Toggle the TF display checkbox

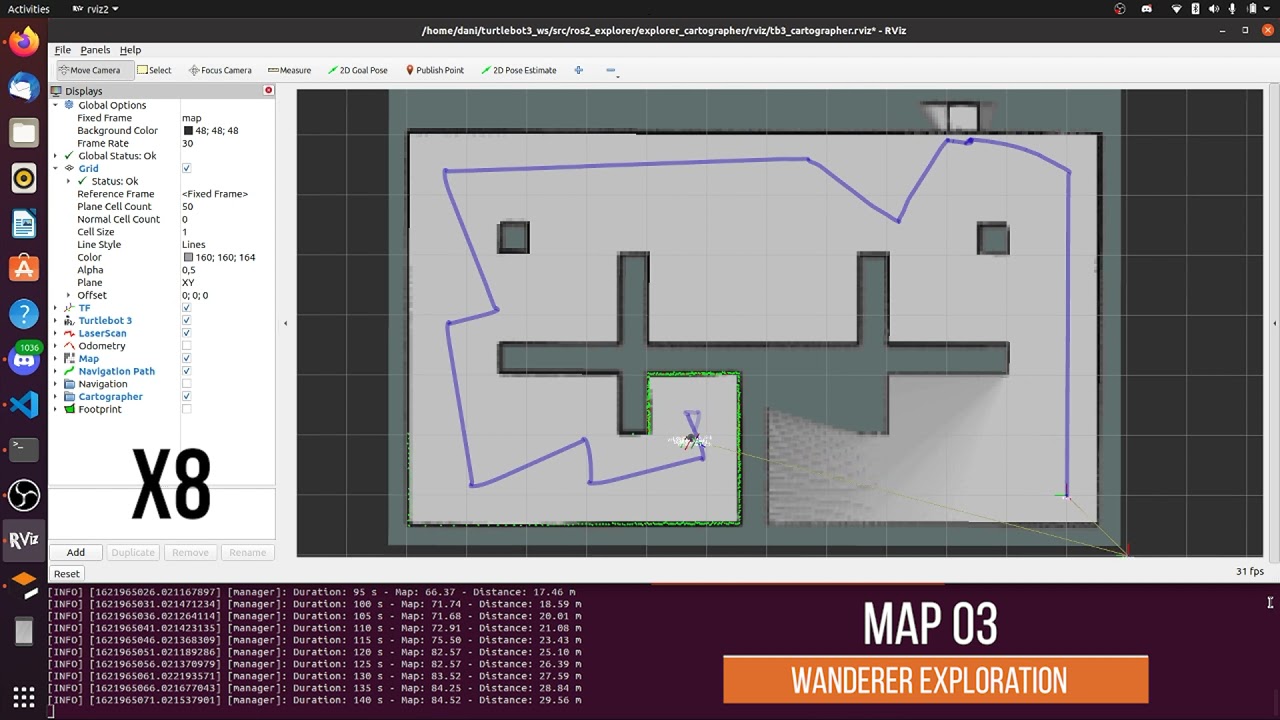(x=186, y=308)
